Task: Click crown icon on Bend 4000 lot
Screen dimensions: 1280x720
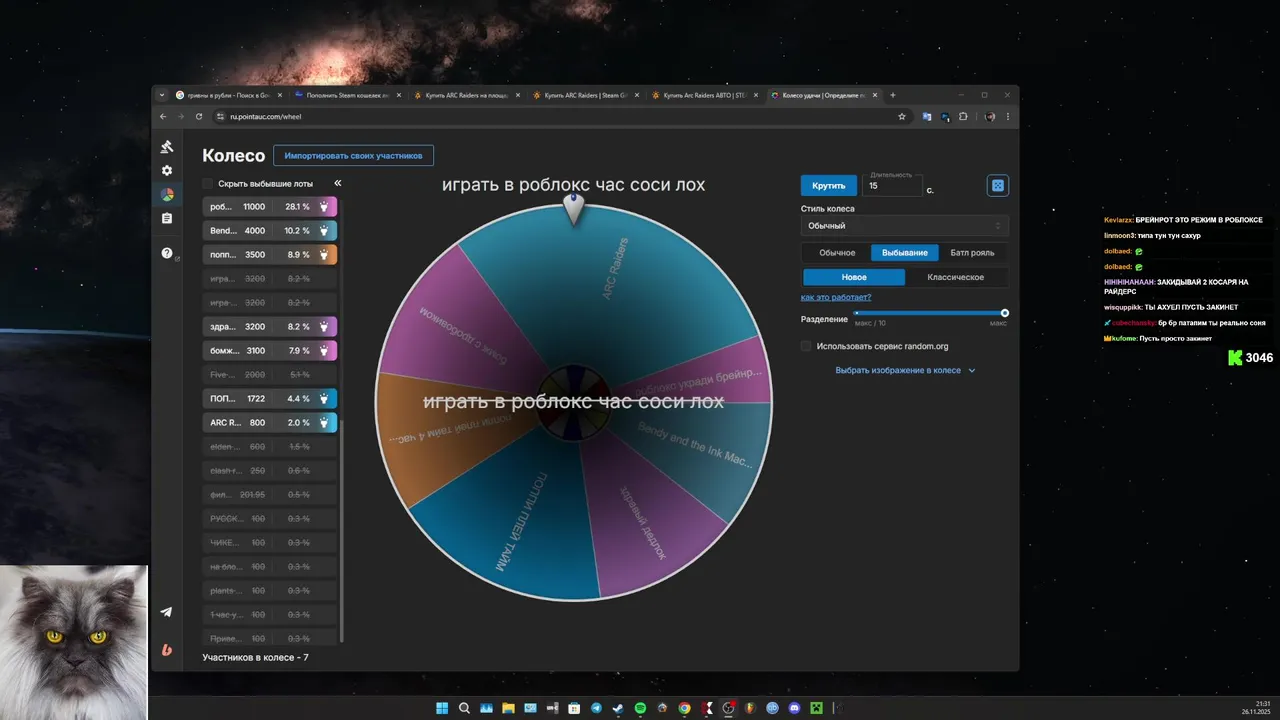Action: coord(324,231)
